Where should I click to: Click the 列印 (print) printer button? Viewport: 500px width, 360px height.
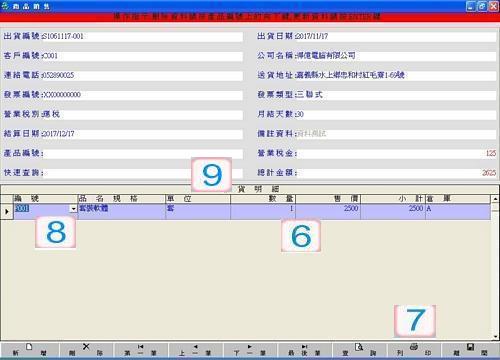(x=413, y=350)
